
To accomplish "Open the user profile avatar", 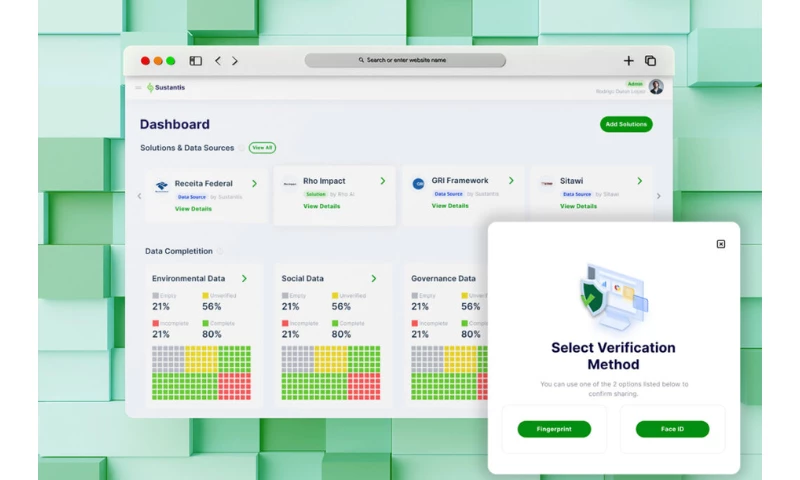I will pos(656,87).
